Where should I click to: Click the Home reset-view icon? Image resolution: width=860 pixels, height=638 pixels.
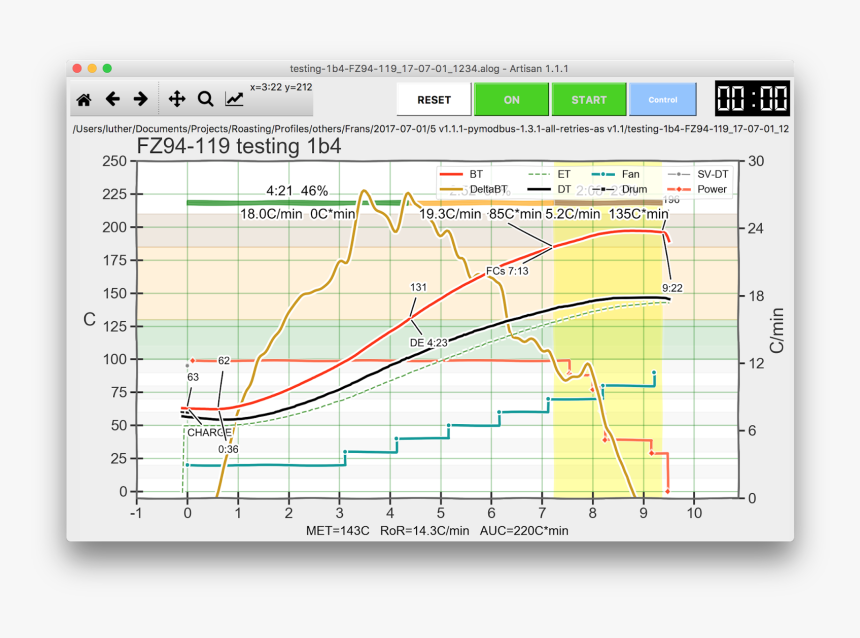84,99
